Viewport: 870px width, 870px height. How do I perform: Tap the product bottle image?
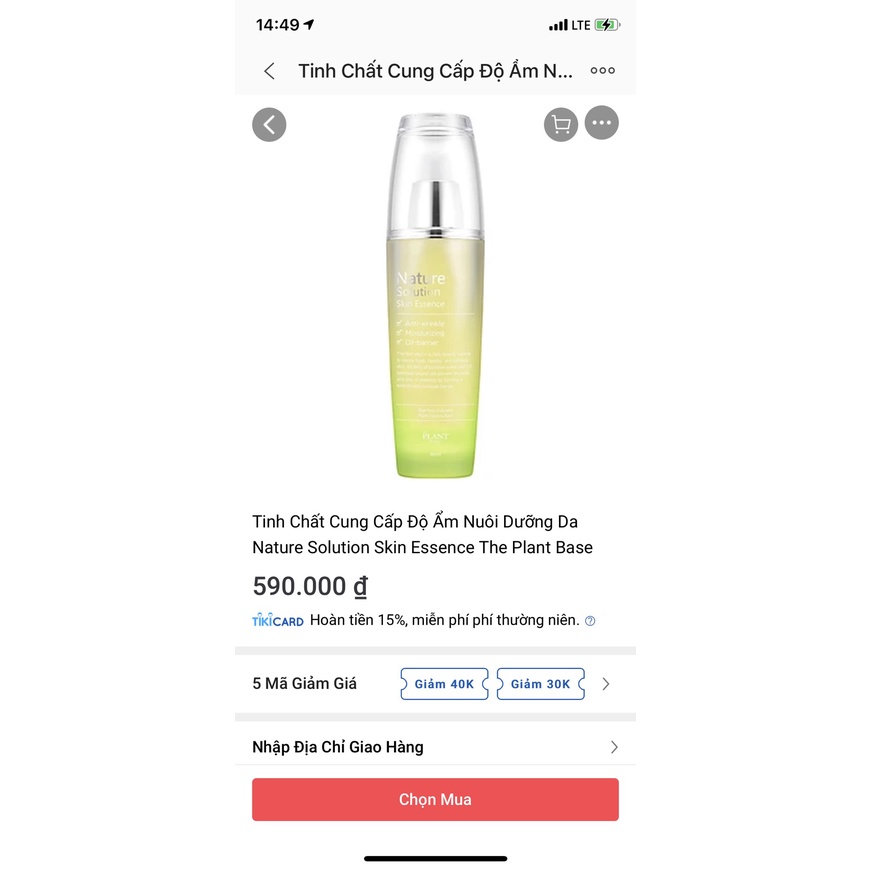point(435,296)
